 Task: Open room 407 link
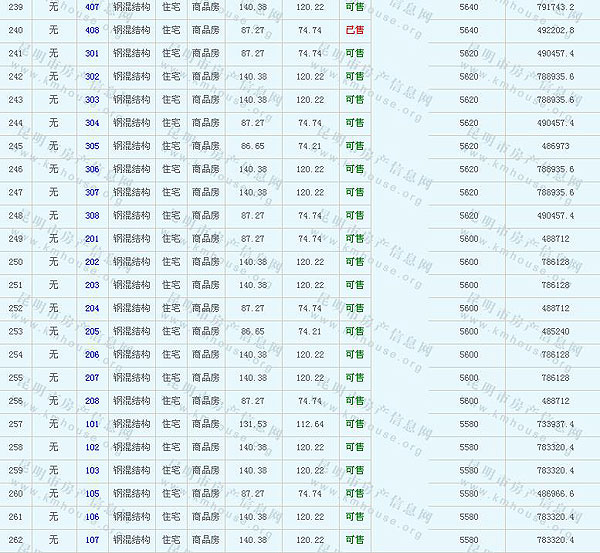coord(92,7)
